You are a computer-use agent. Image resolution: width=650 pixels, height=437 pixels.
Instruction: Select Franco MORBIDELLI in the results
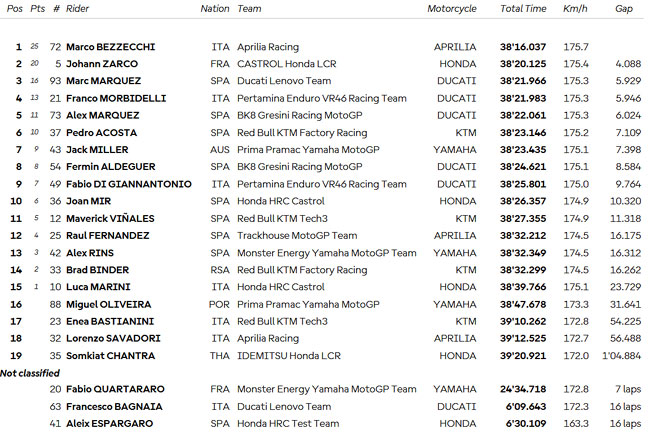tap(116, 98)
